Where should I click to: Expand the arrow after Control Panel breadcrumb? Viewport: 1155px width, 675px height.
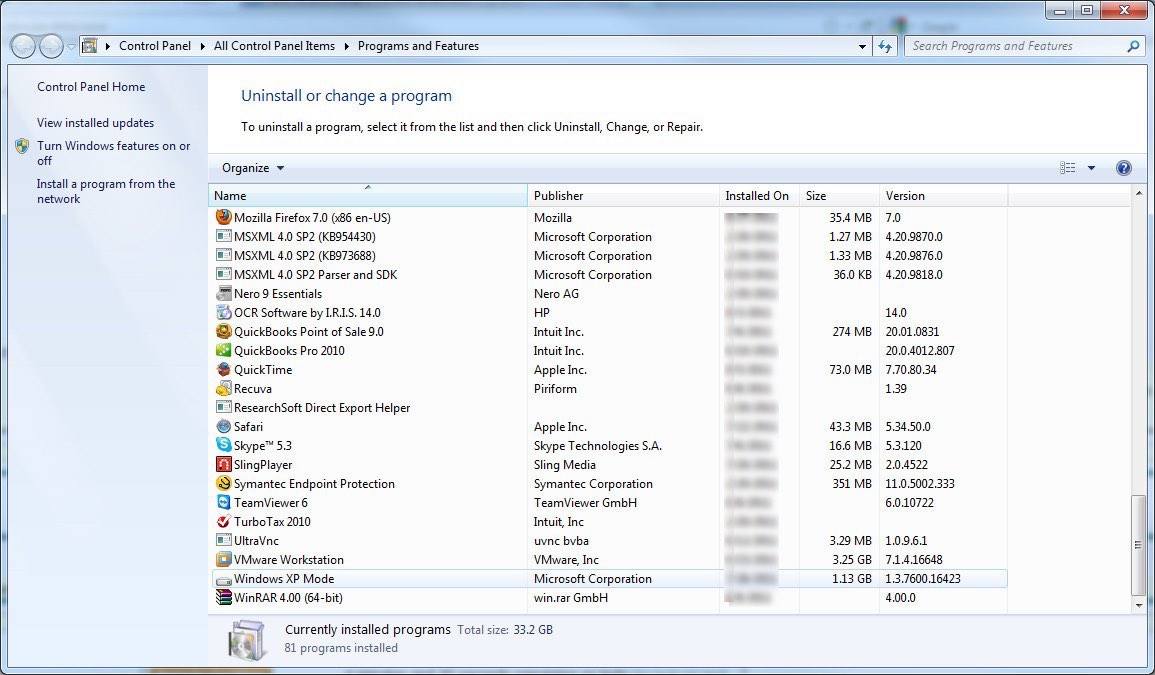click(x=202, y=46)
